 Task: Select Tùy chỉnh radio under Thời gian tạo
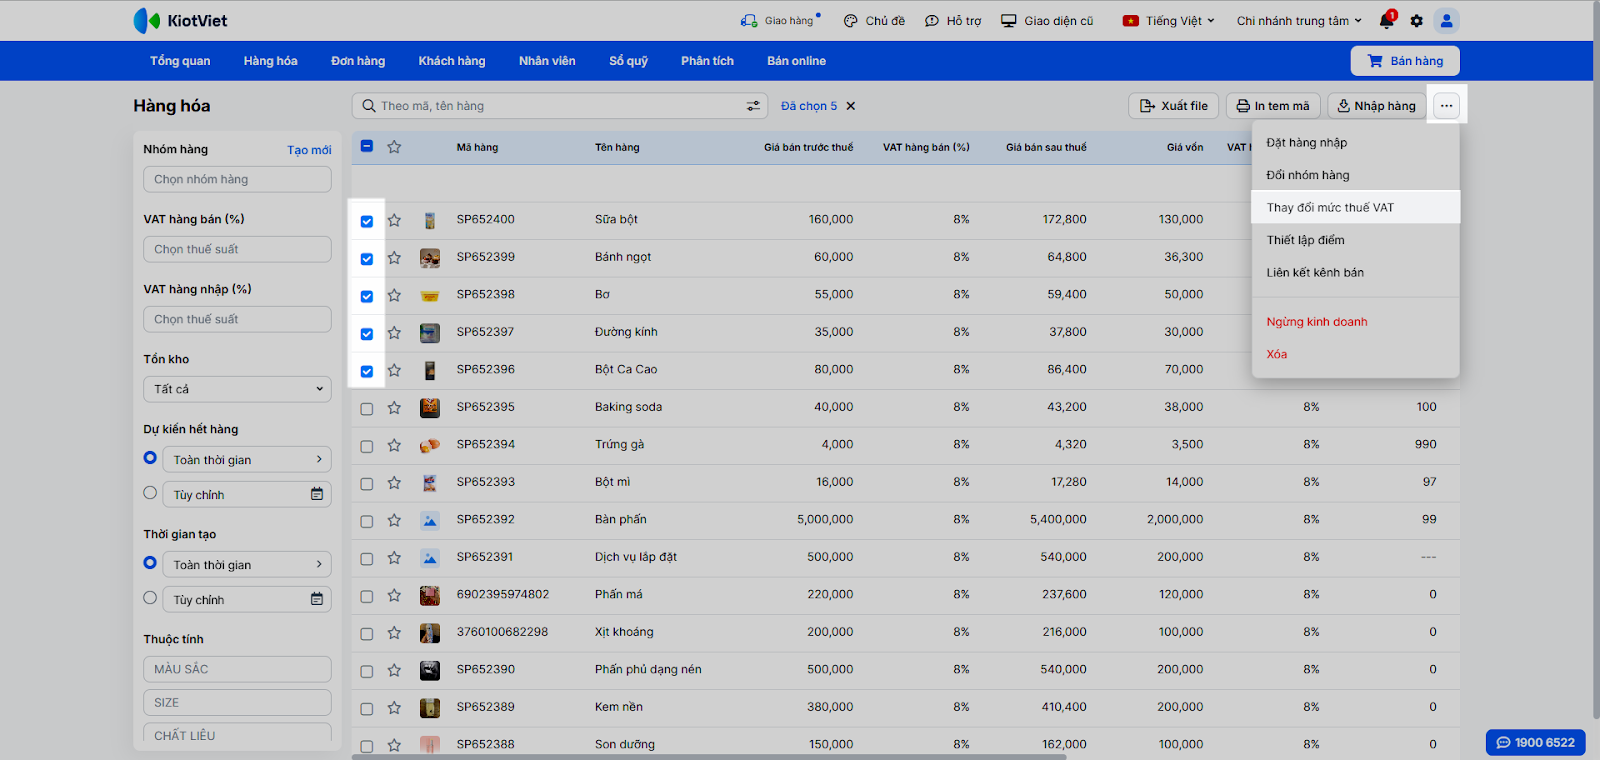point(150,598)
